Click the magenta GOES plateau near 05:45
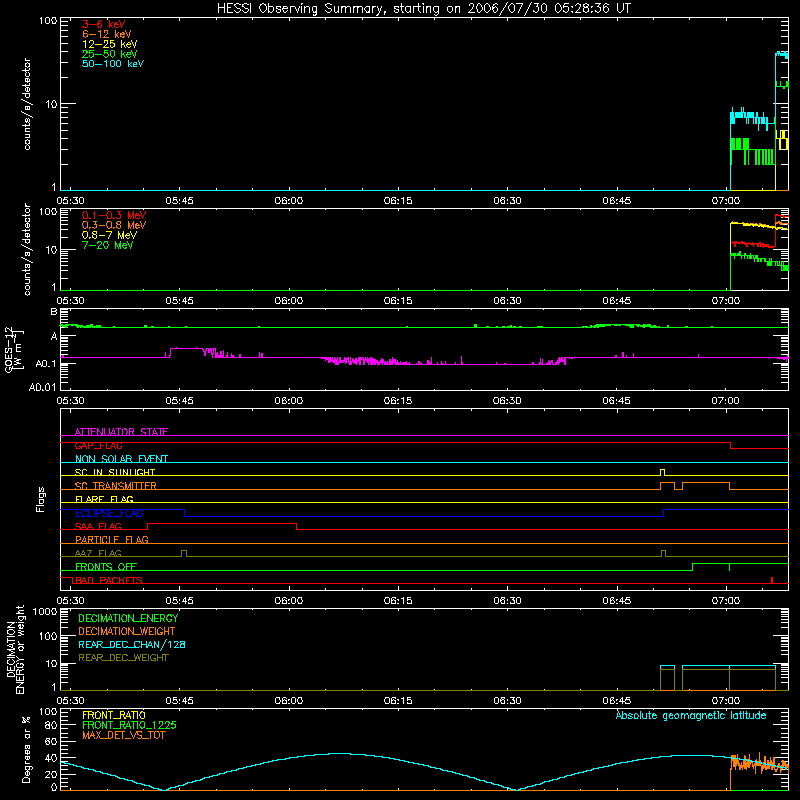The height and width of the screenshot is (800, 800). pos(187,348)
